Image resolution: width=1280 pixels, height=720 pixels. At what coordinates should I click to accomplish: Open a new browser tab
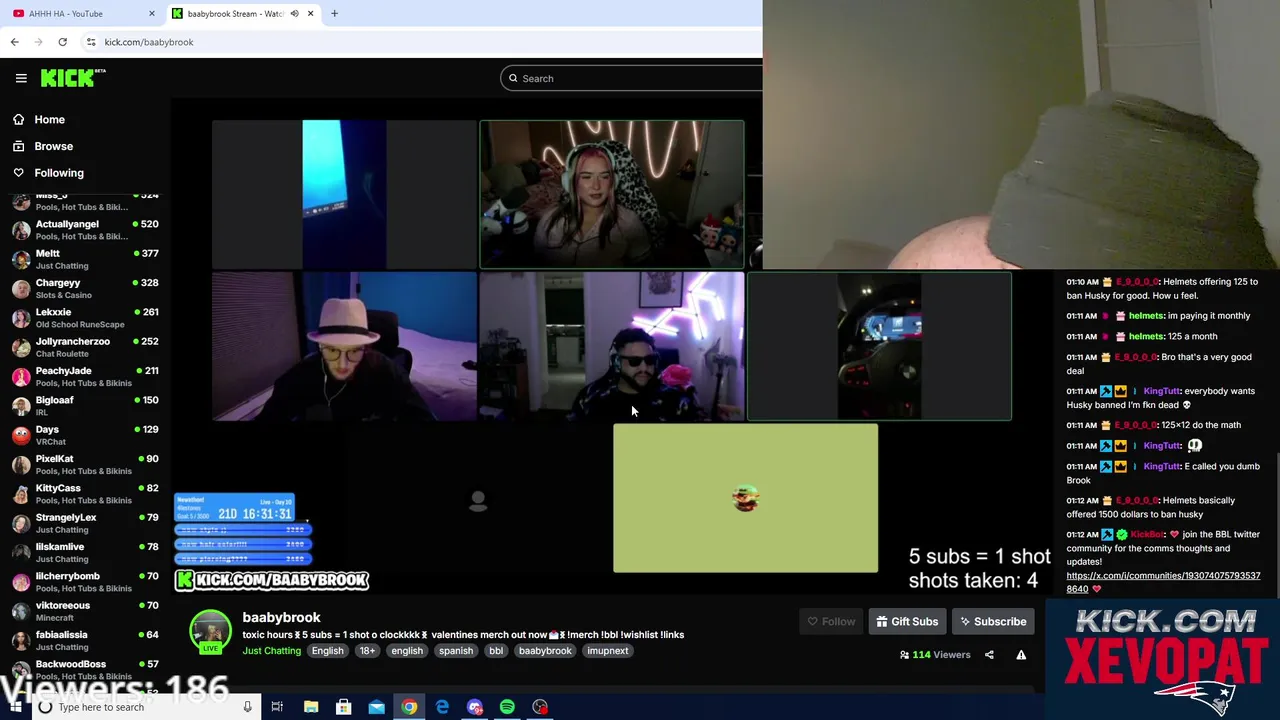(x=334, y=13)
